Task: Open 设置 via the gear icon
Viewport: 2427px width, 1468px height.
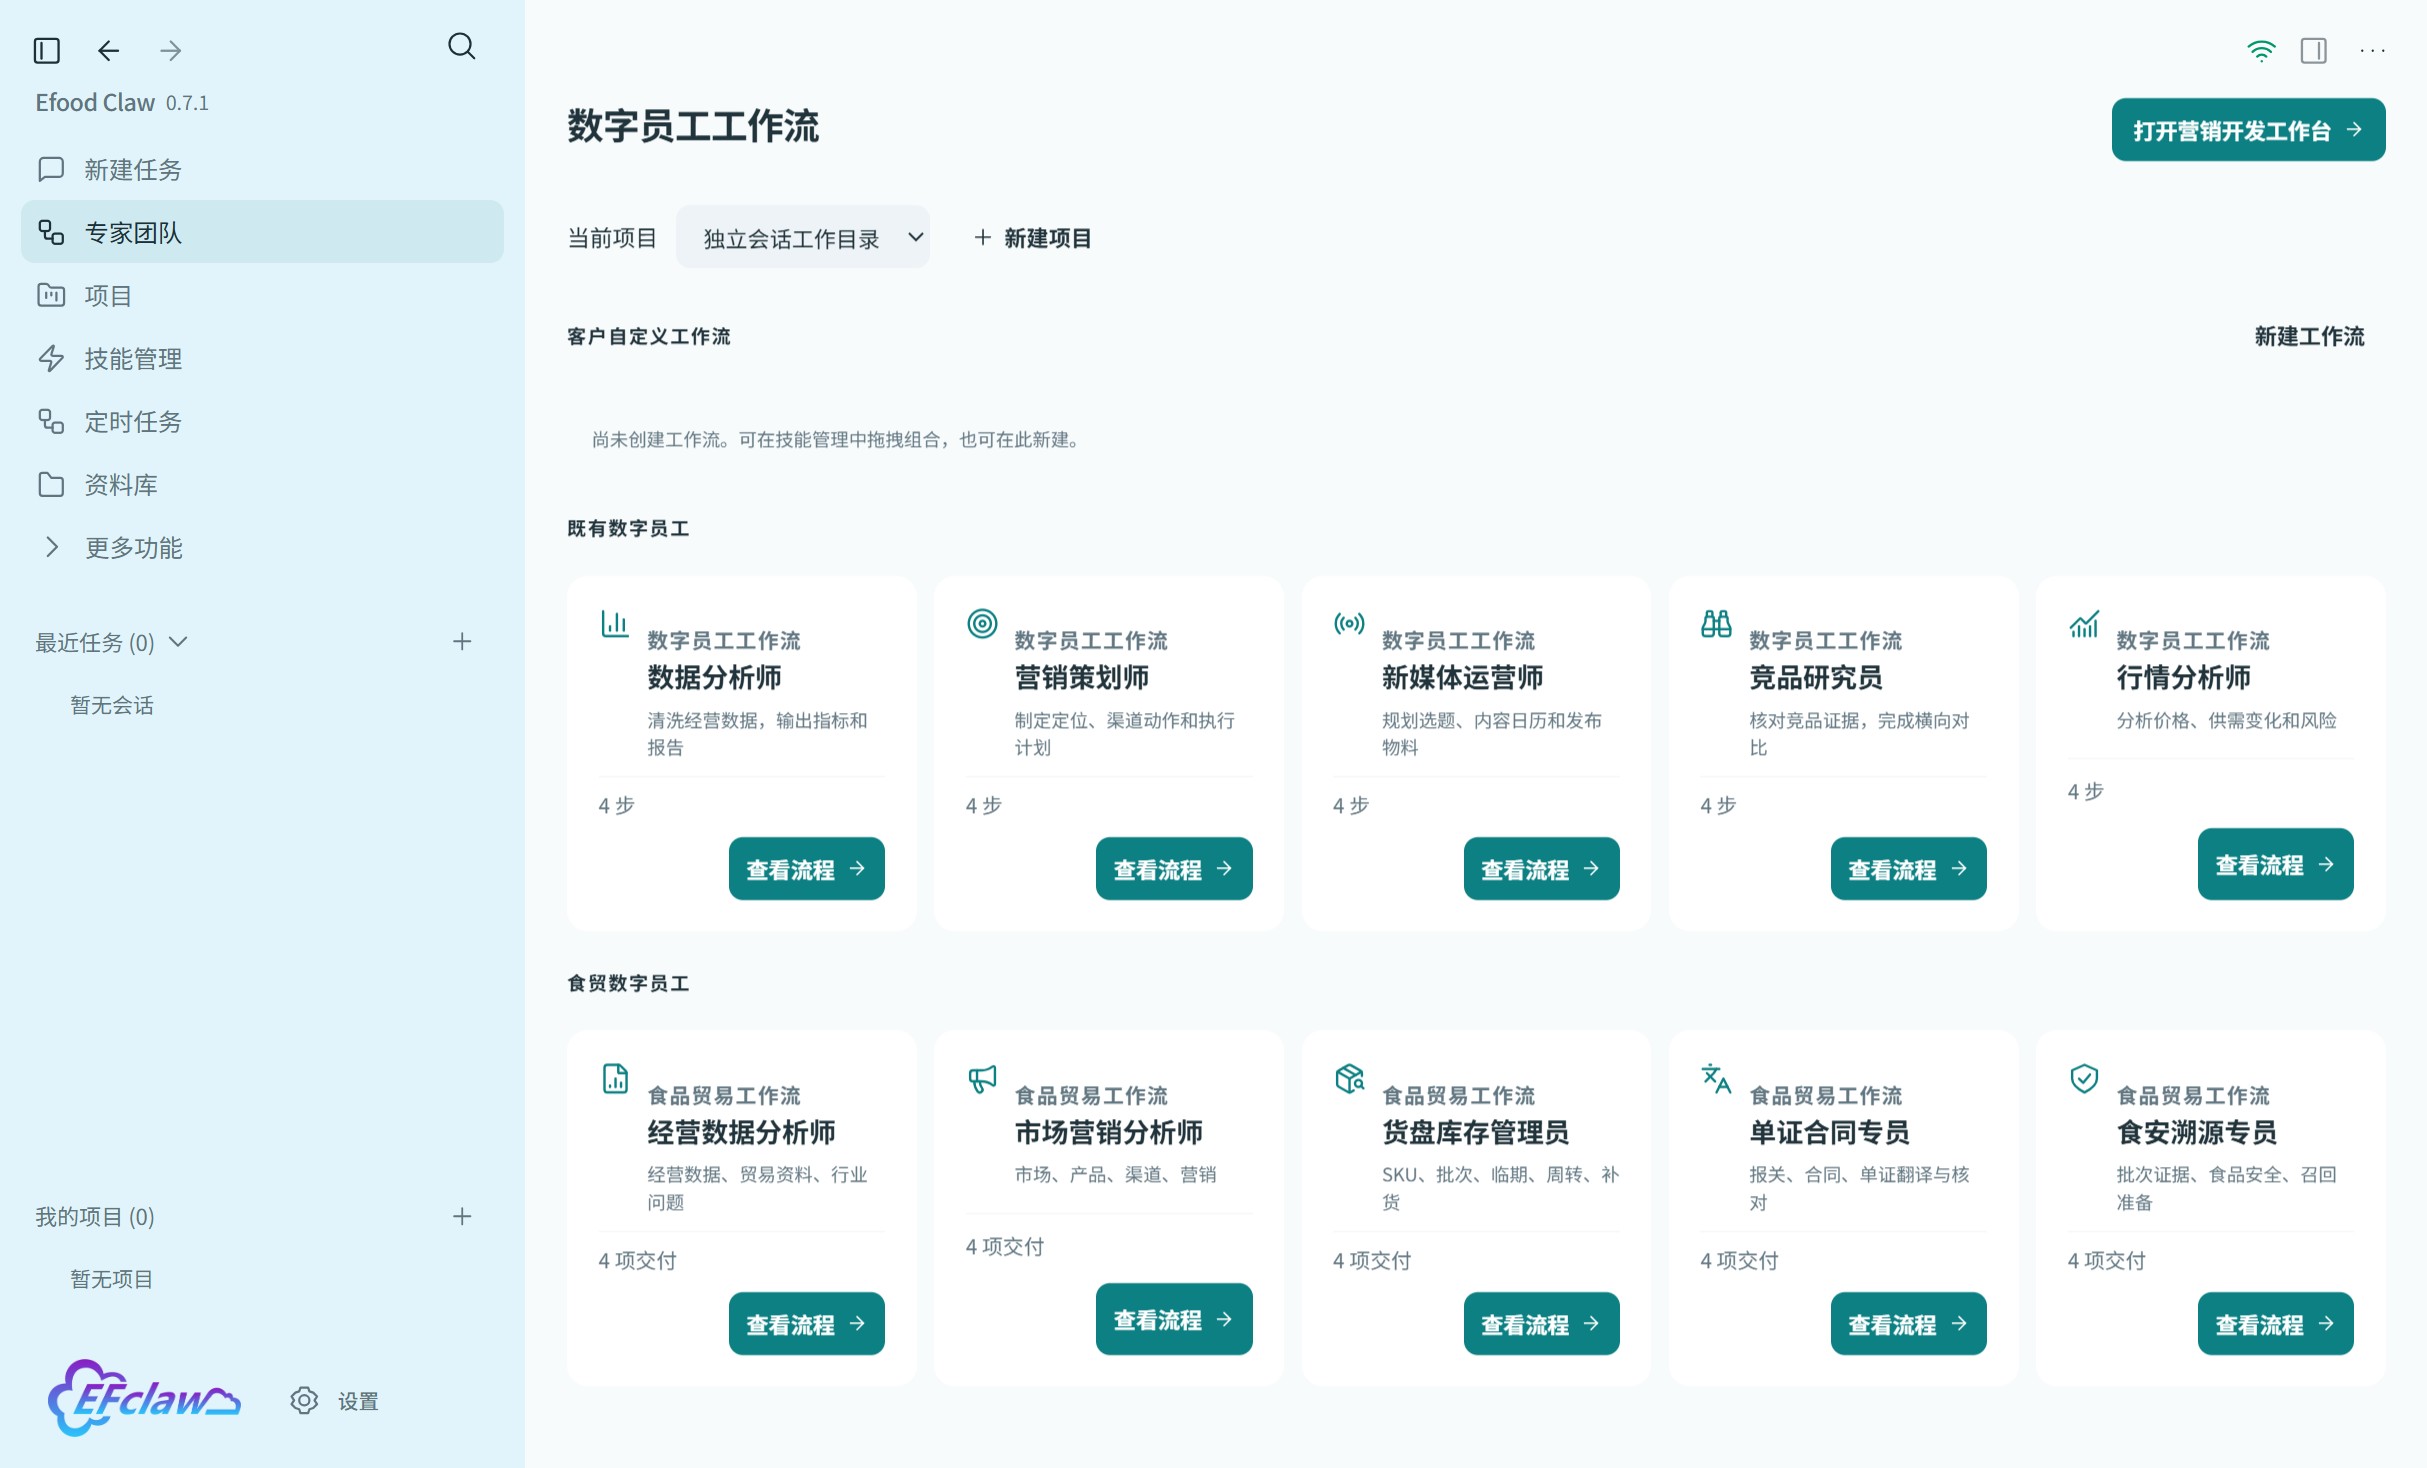Action: 304,1401
